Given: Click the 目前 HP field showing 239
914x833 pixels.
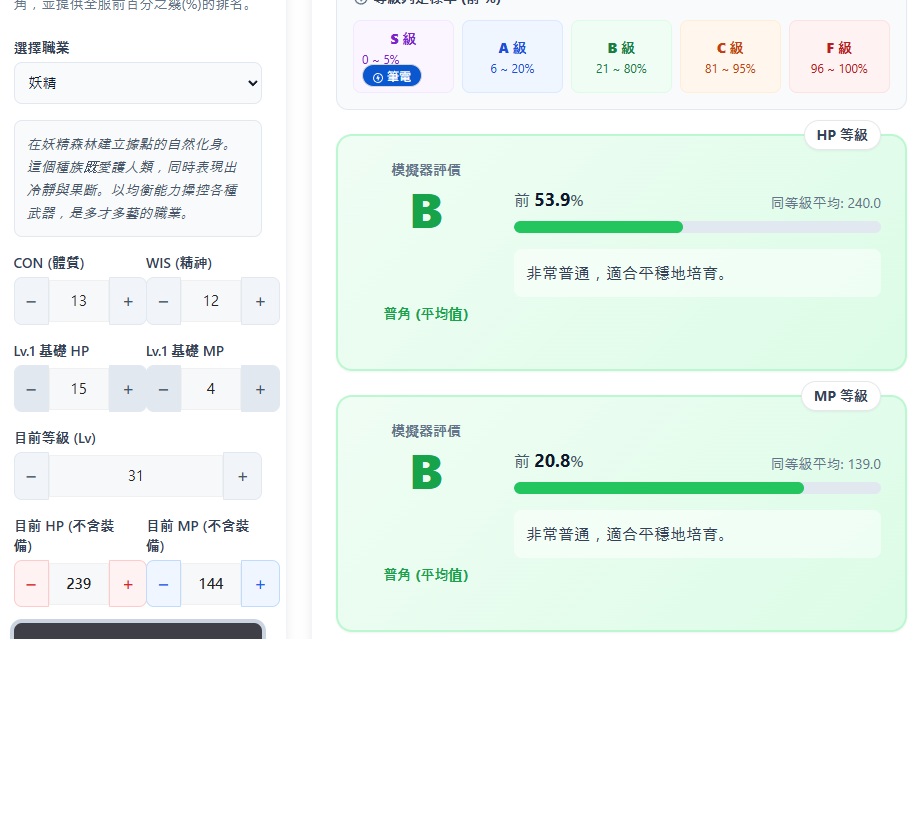Looking at the screenshot, I should (79, 584).
